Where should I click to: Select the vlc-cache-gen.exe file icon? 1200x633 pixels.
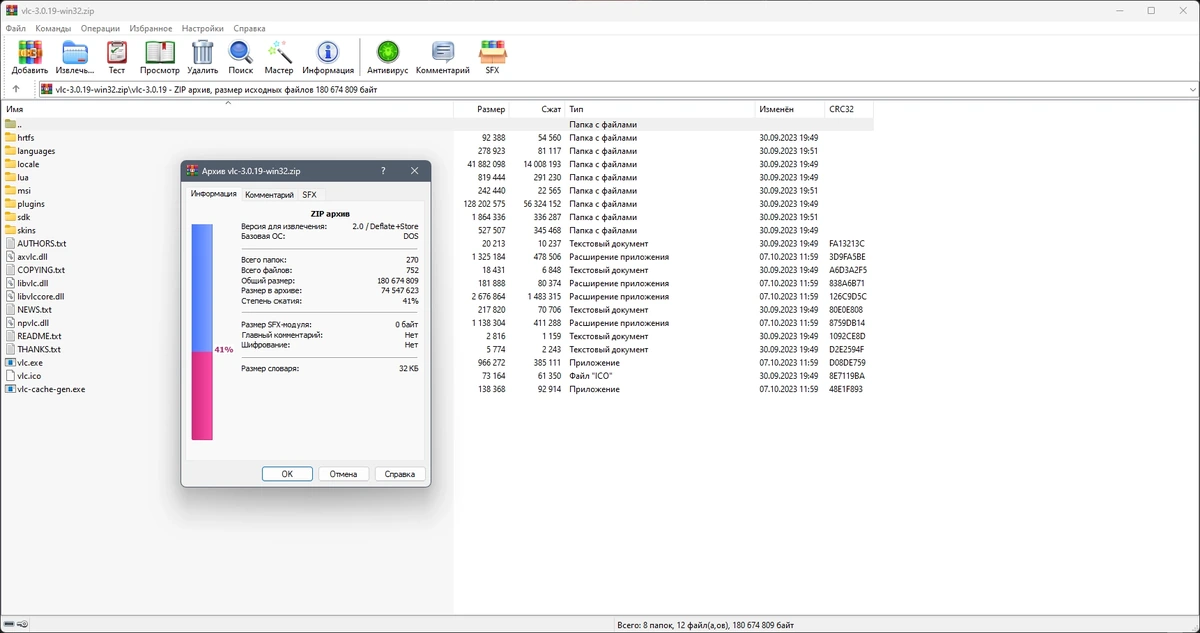tap(10, 389)
